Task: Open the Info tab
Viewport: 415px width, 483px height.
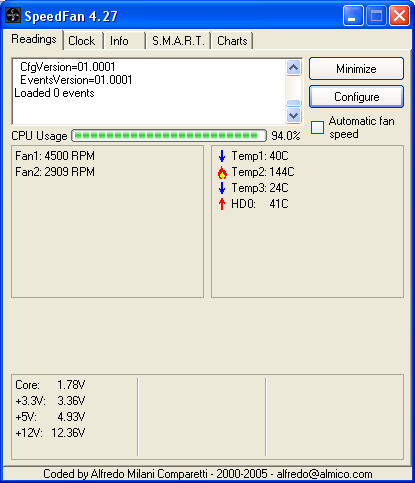Action: 119,41
